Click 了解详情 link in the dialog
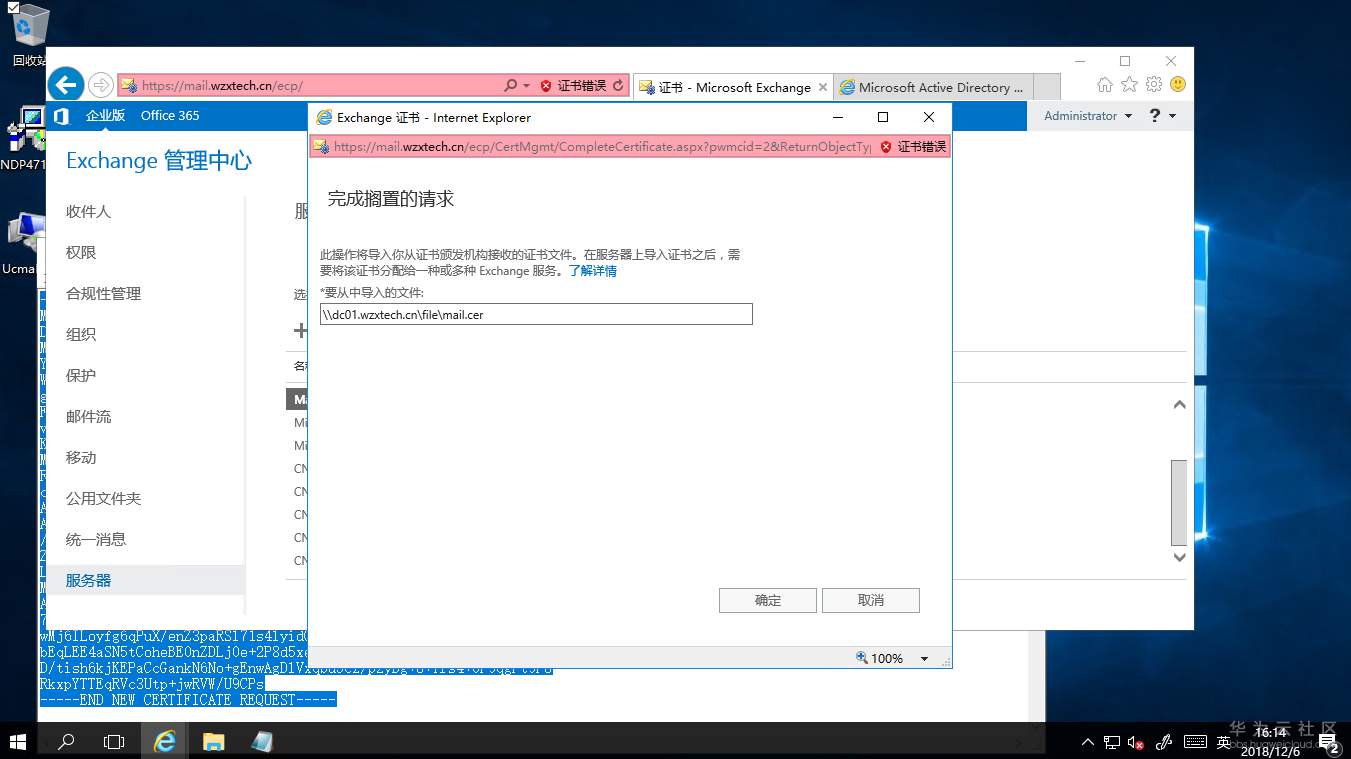1351x759 pixels. 592,270
